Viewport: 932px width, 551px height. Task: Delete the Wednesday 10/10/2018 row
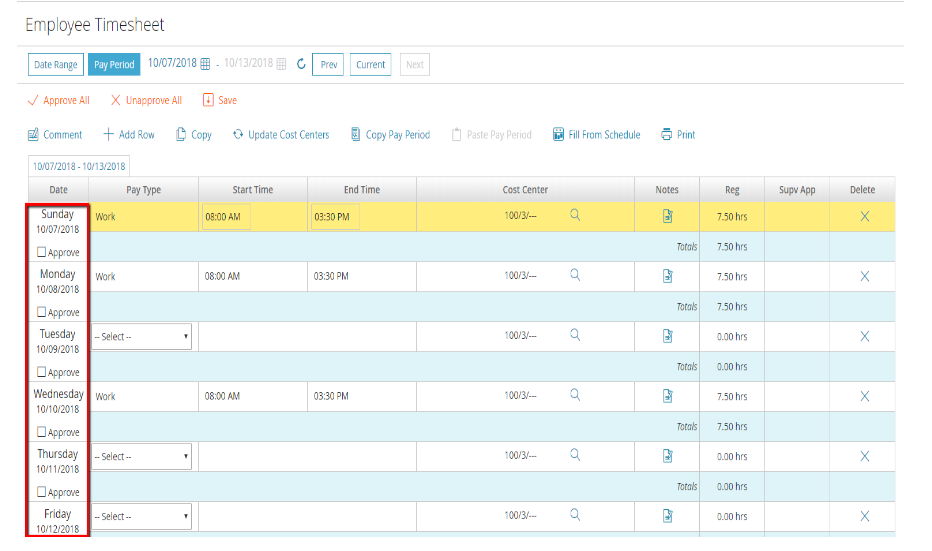pos(865,396)
